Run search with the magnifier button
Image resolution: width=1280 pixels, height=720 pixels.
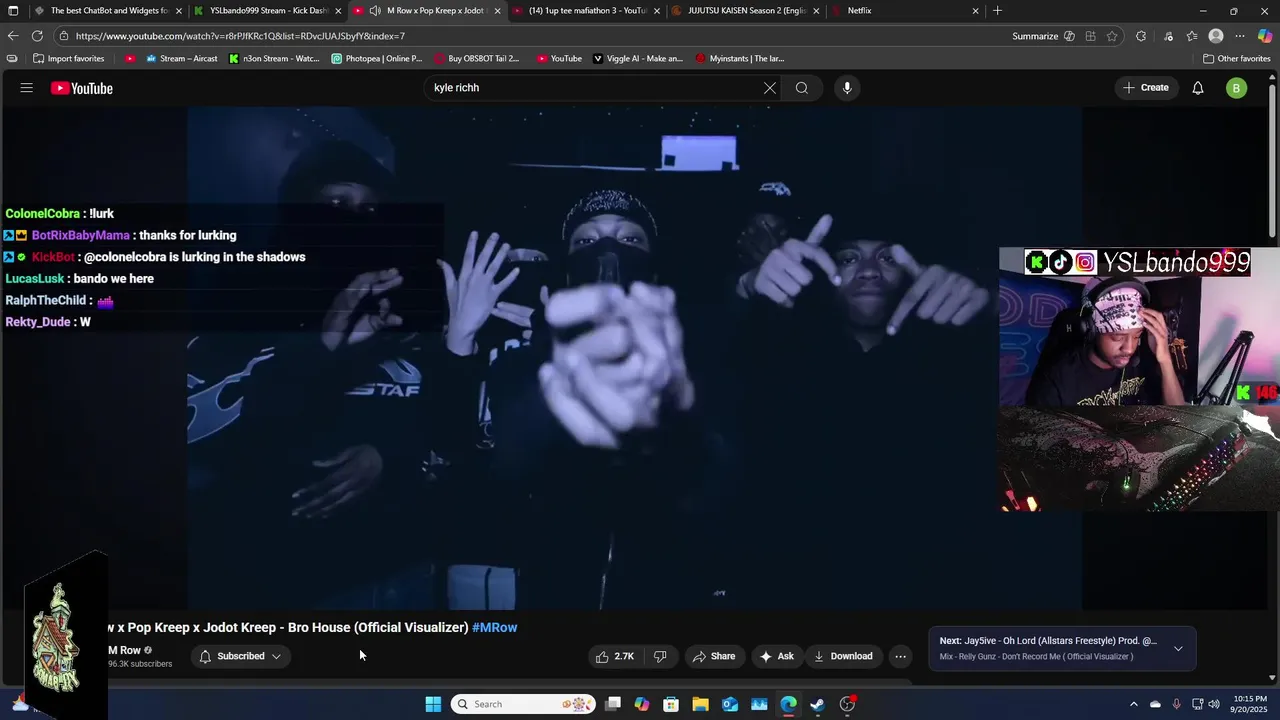pos(802,88)
